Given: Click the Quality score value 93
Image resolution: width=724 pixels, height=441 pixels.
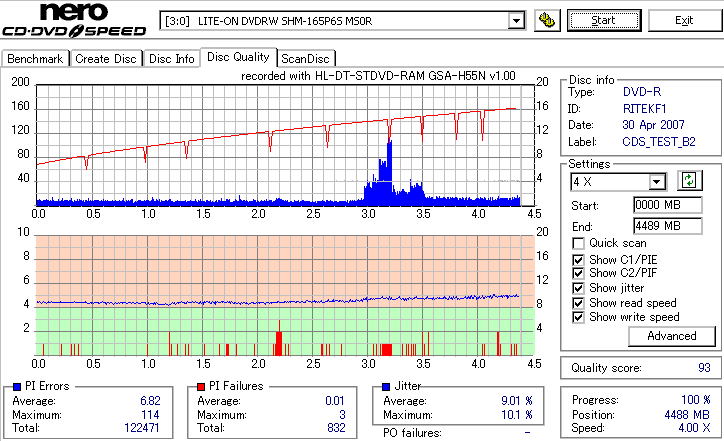Looking at the screenshot, I should tap(704, 368).
